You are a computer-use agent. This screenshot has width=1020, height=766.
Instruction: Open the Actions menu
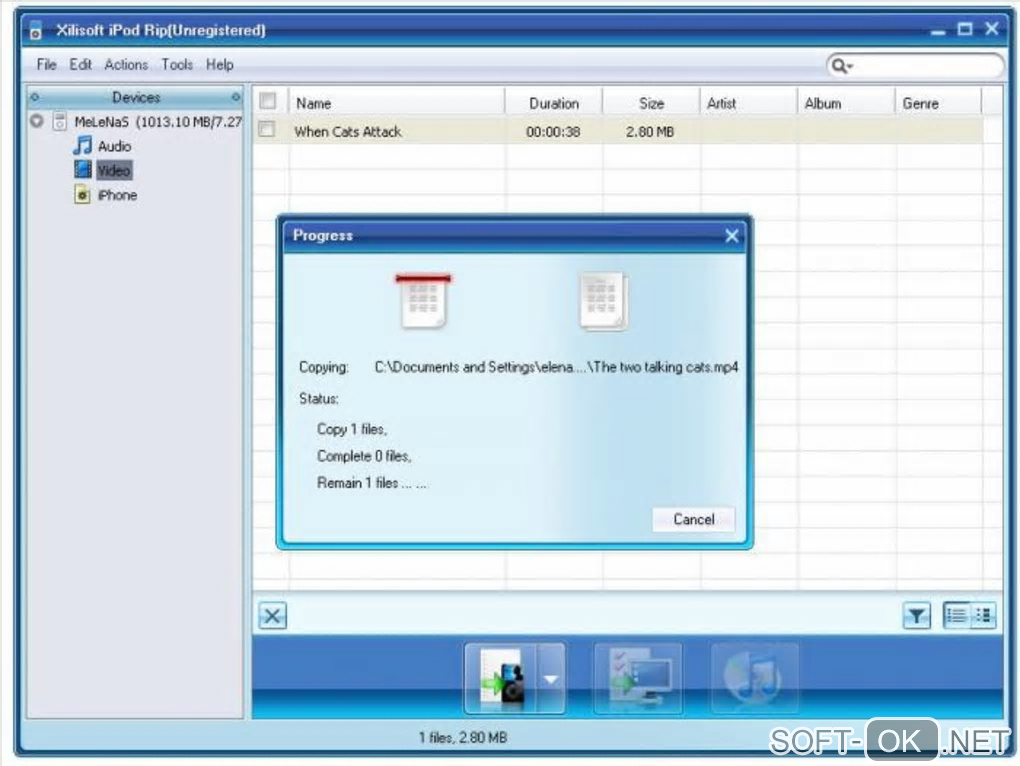tap(126, 64)
